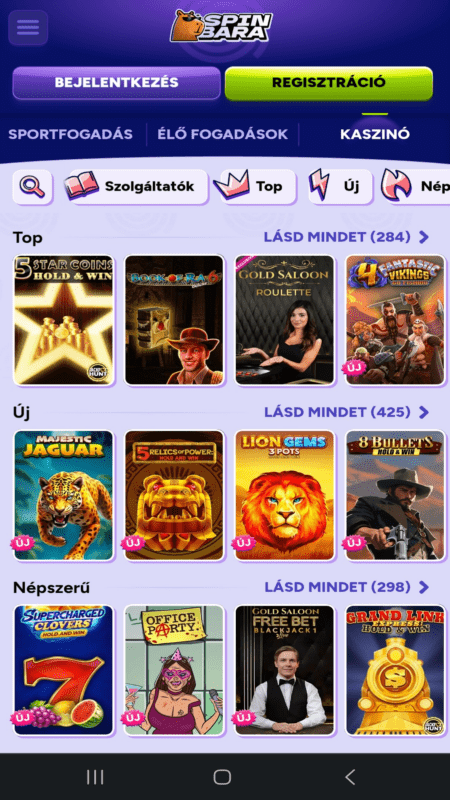Tap the Android home button
450x800 pixels.
point(222,777)
